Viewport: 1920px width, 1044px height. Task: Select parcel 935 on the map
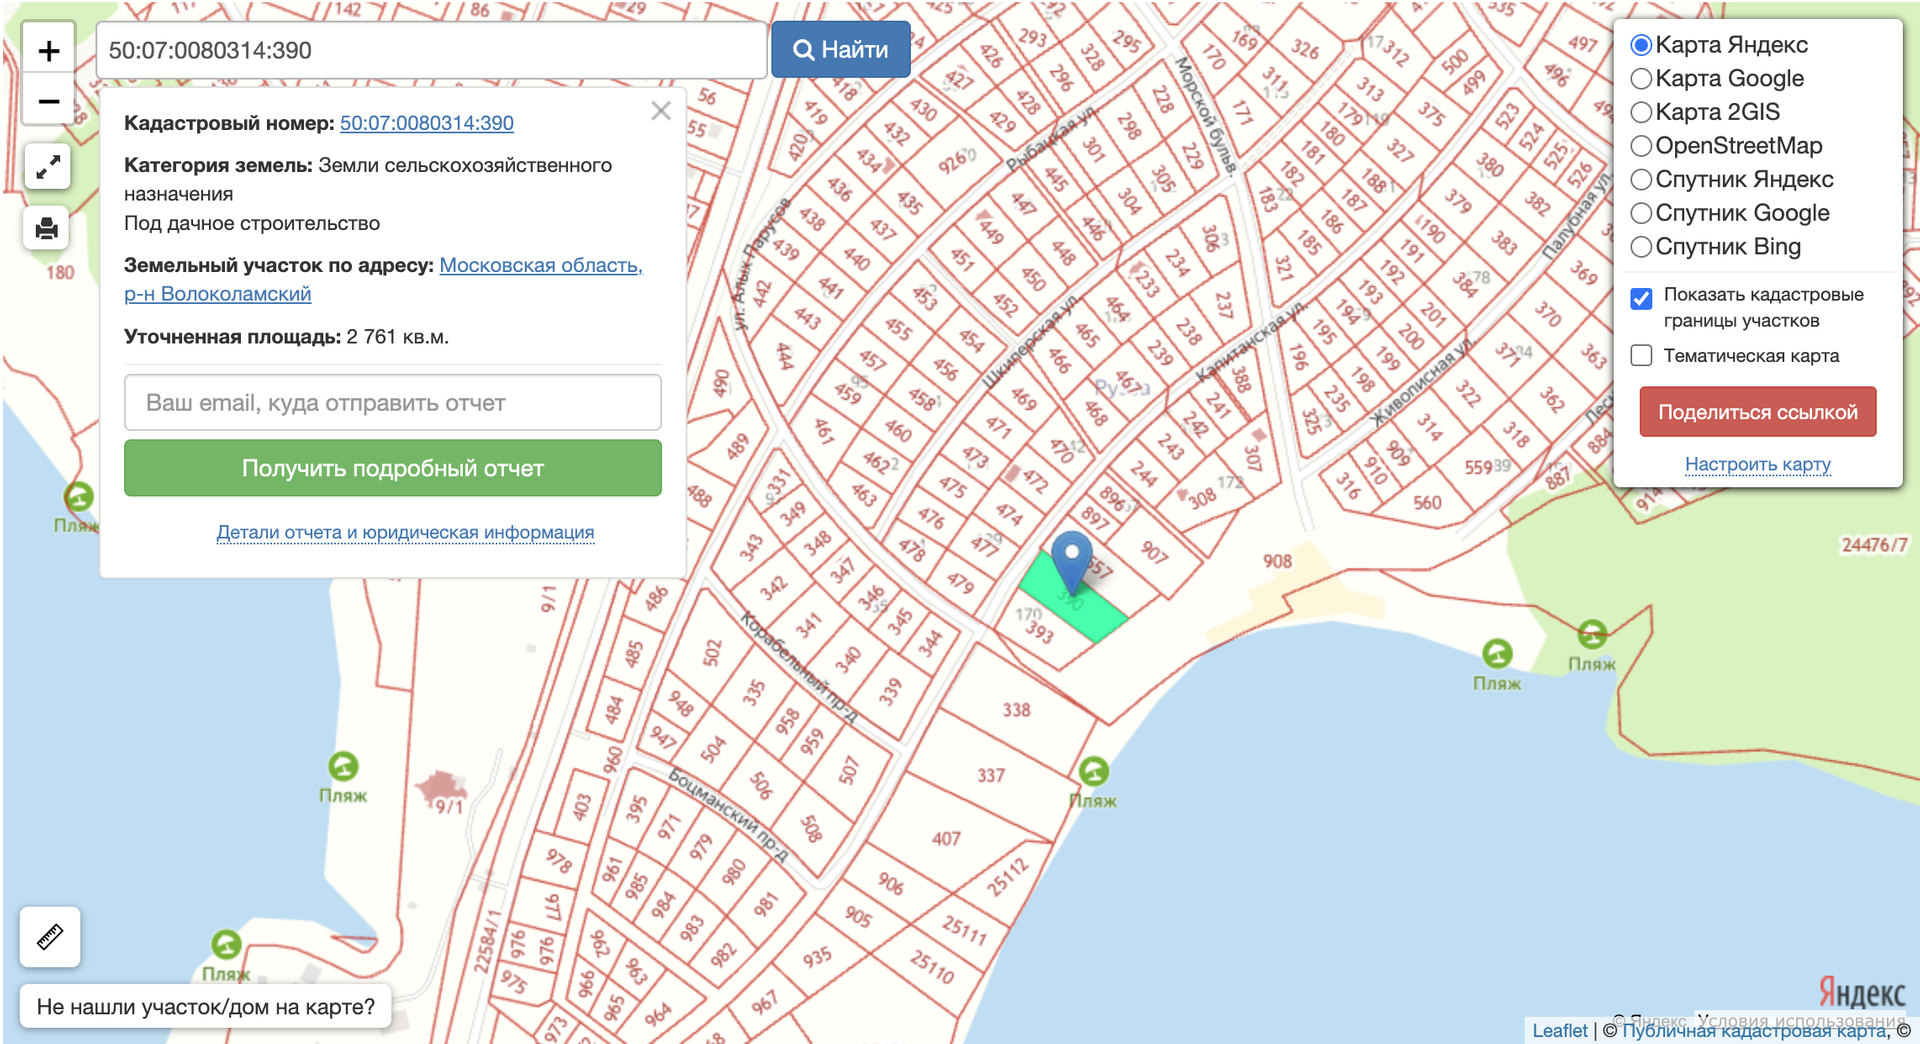pos(817,957)
